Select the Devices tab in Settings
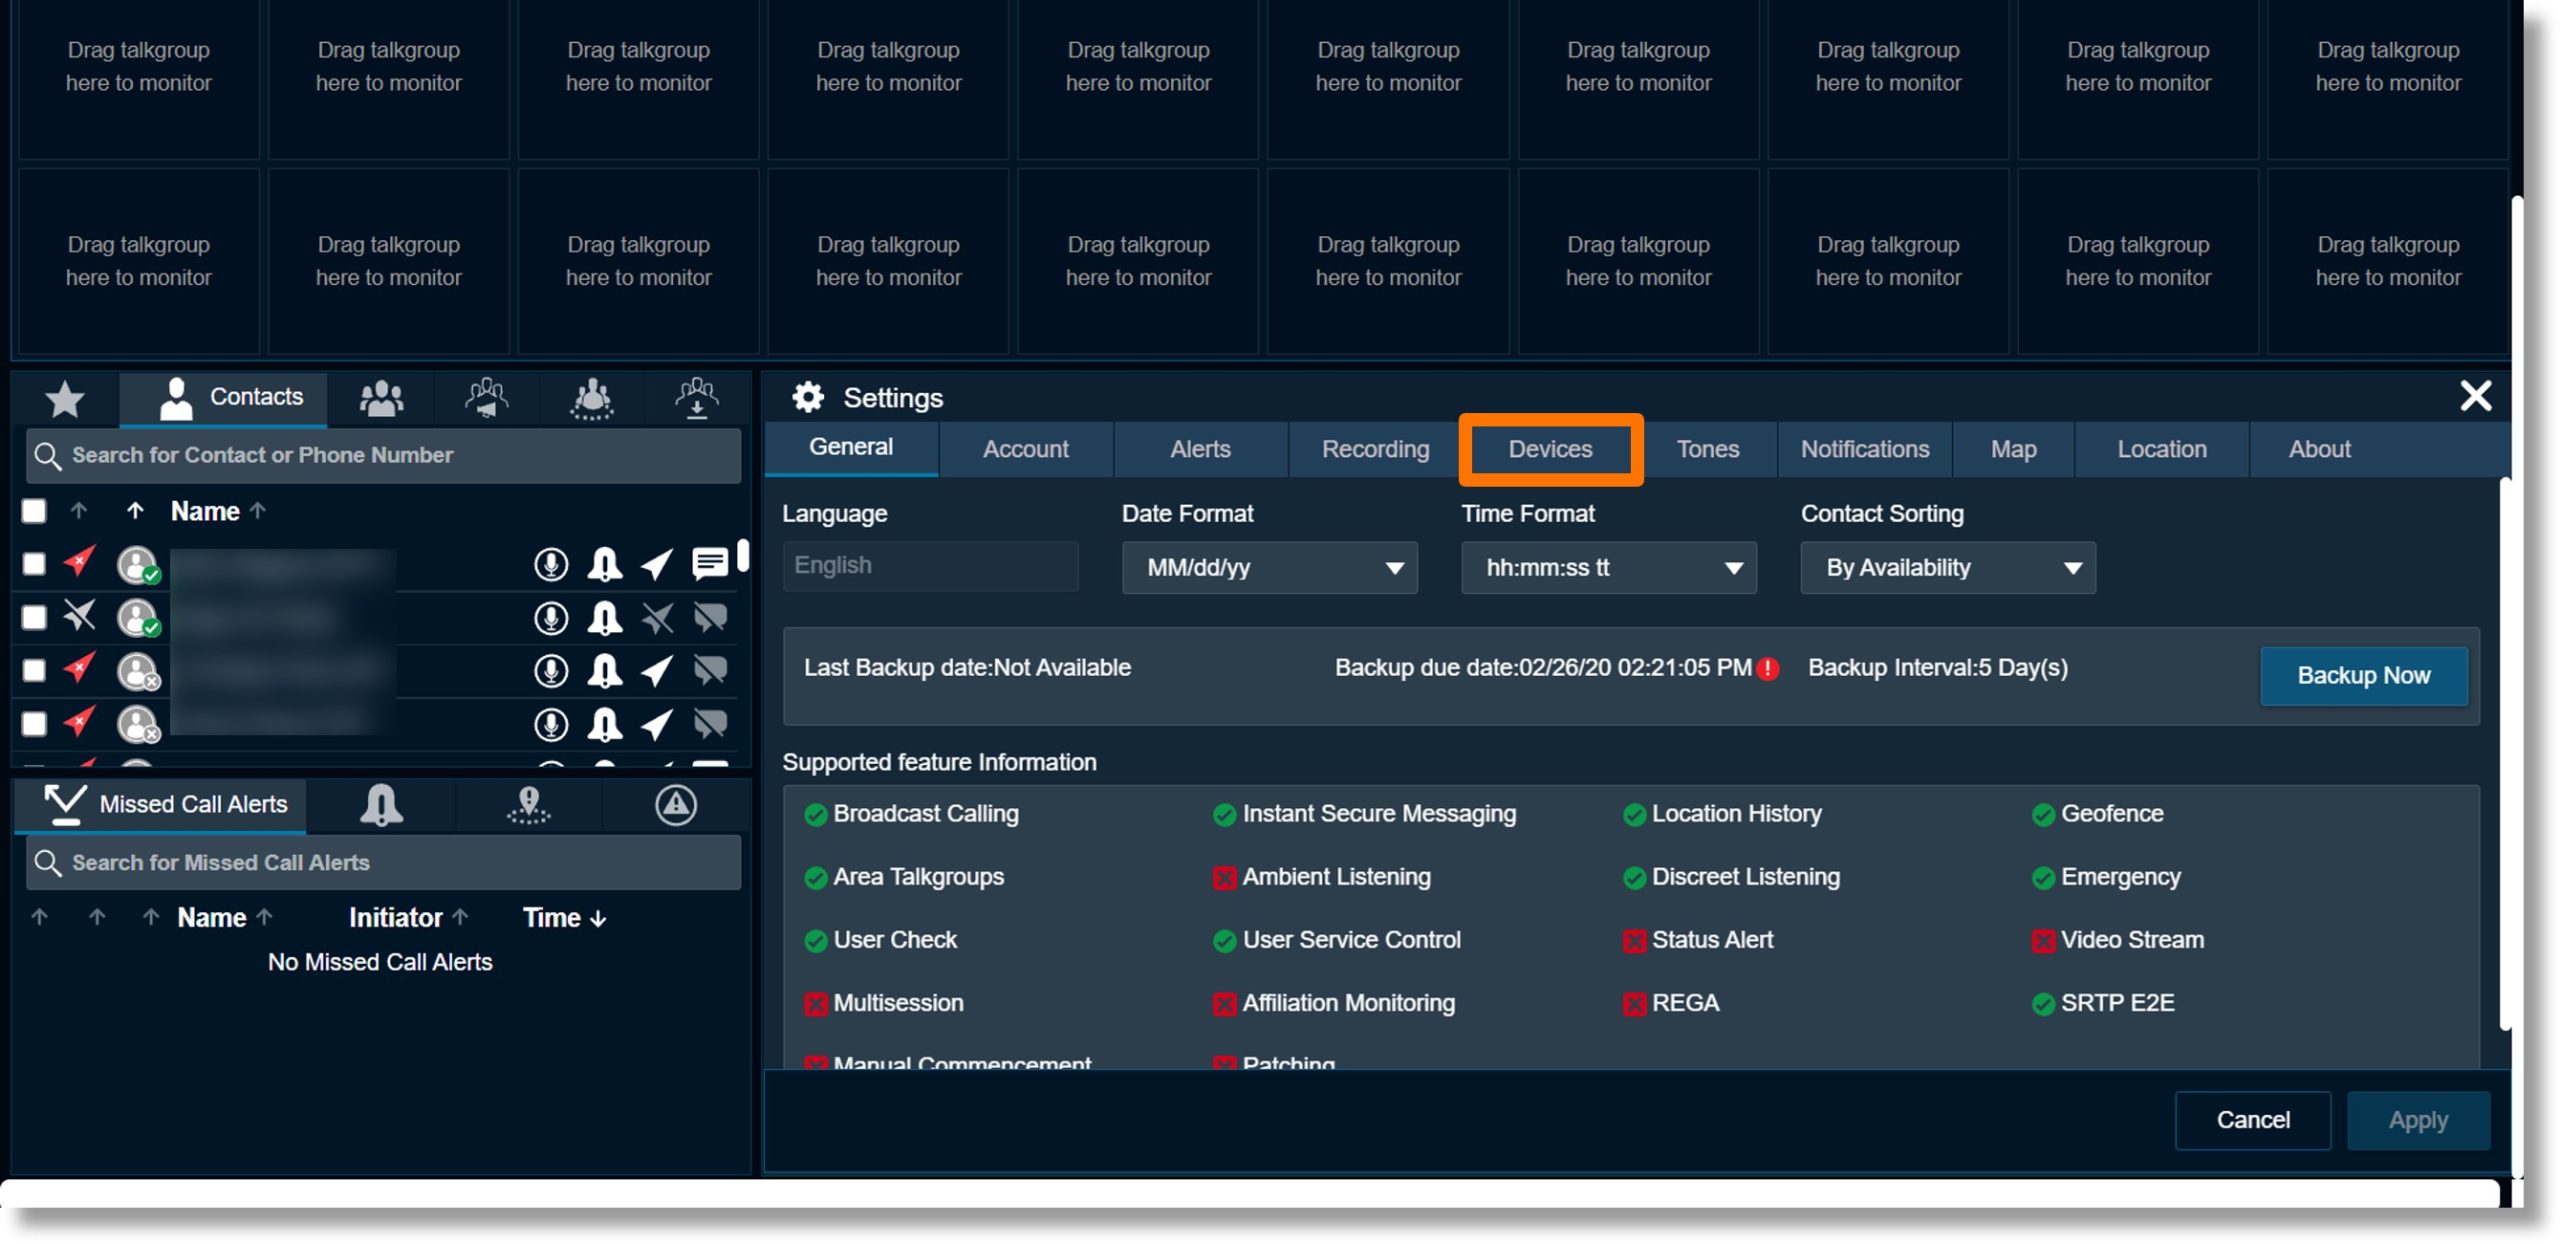This screenshot has width=2560, height=1244. (1549, 446)
